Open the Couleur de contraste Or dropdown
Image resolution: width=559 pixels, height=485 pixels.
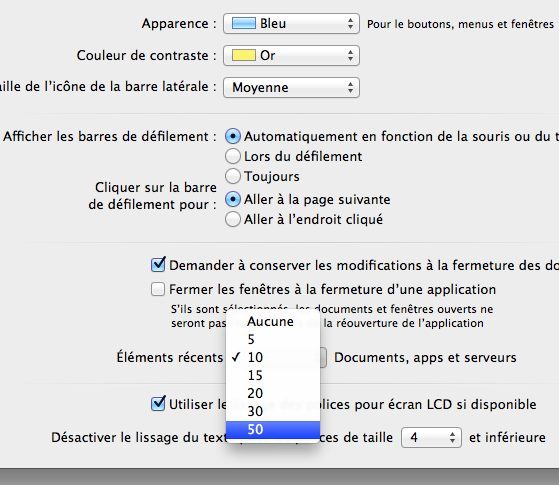point(291,56)
